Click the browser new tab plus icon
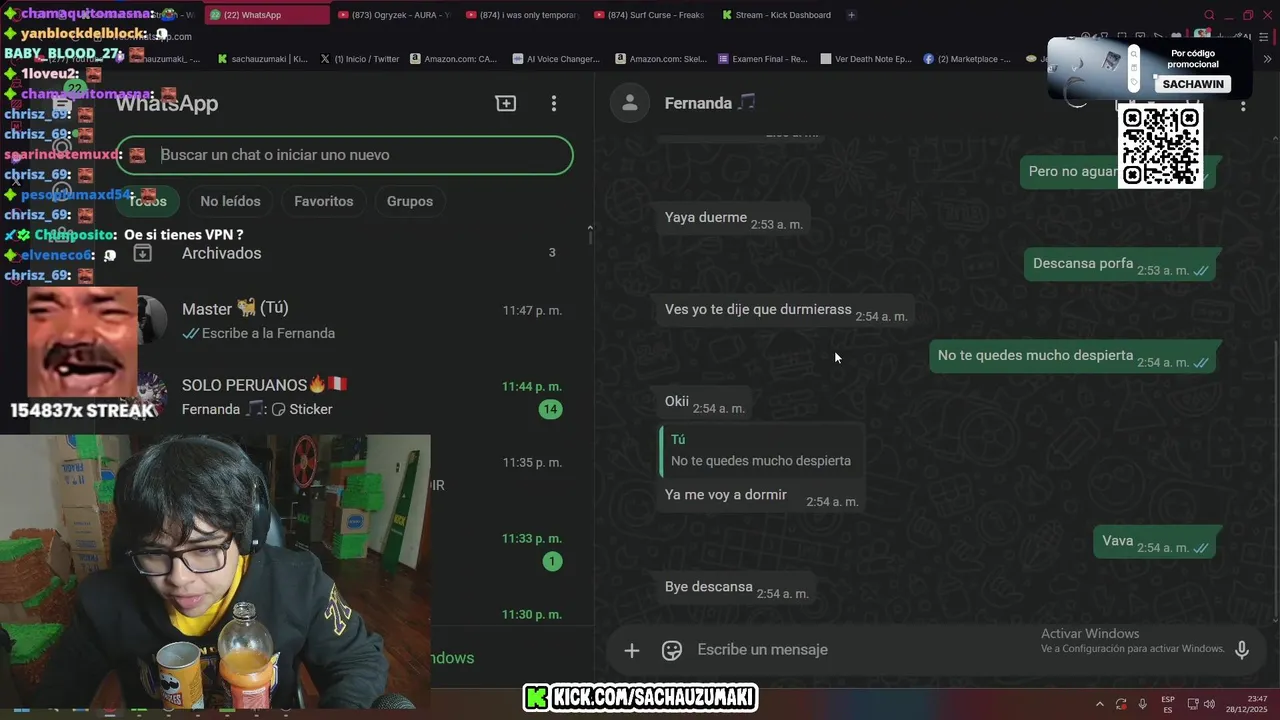Screen dimensions: 1280x720 pos(851,15)
